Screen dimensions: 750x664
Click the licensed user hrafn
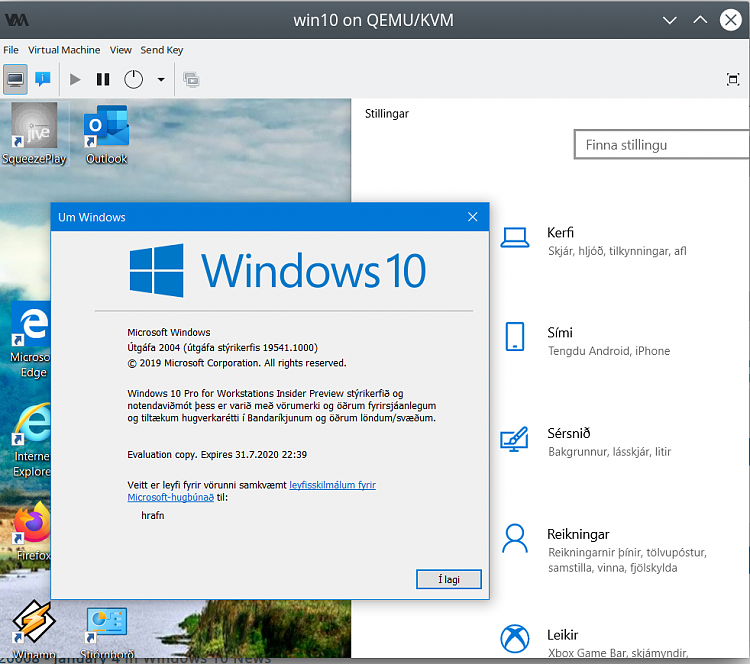click(153, 516)
